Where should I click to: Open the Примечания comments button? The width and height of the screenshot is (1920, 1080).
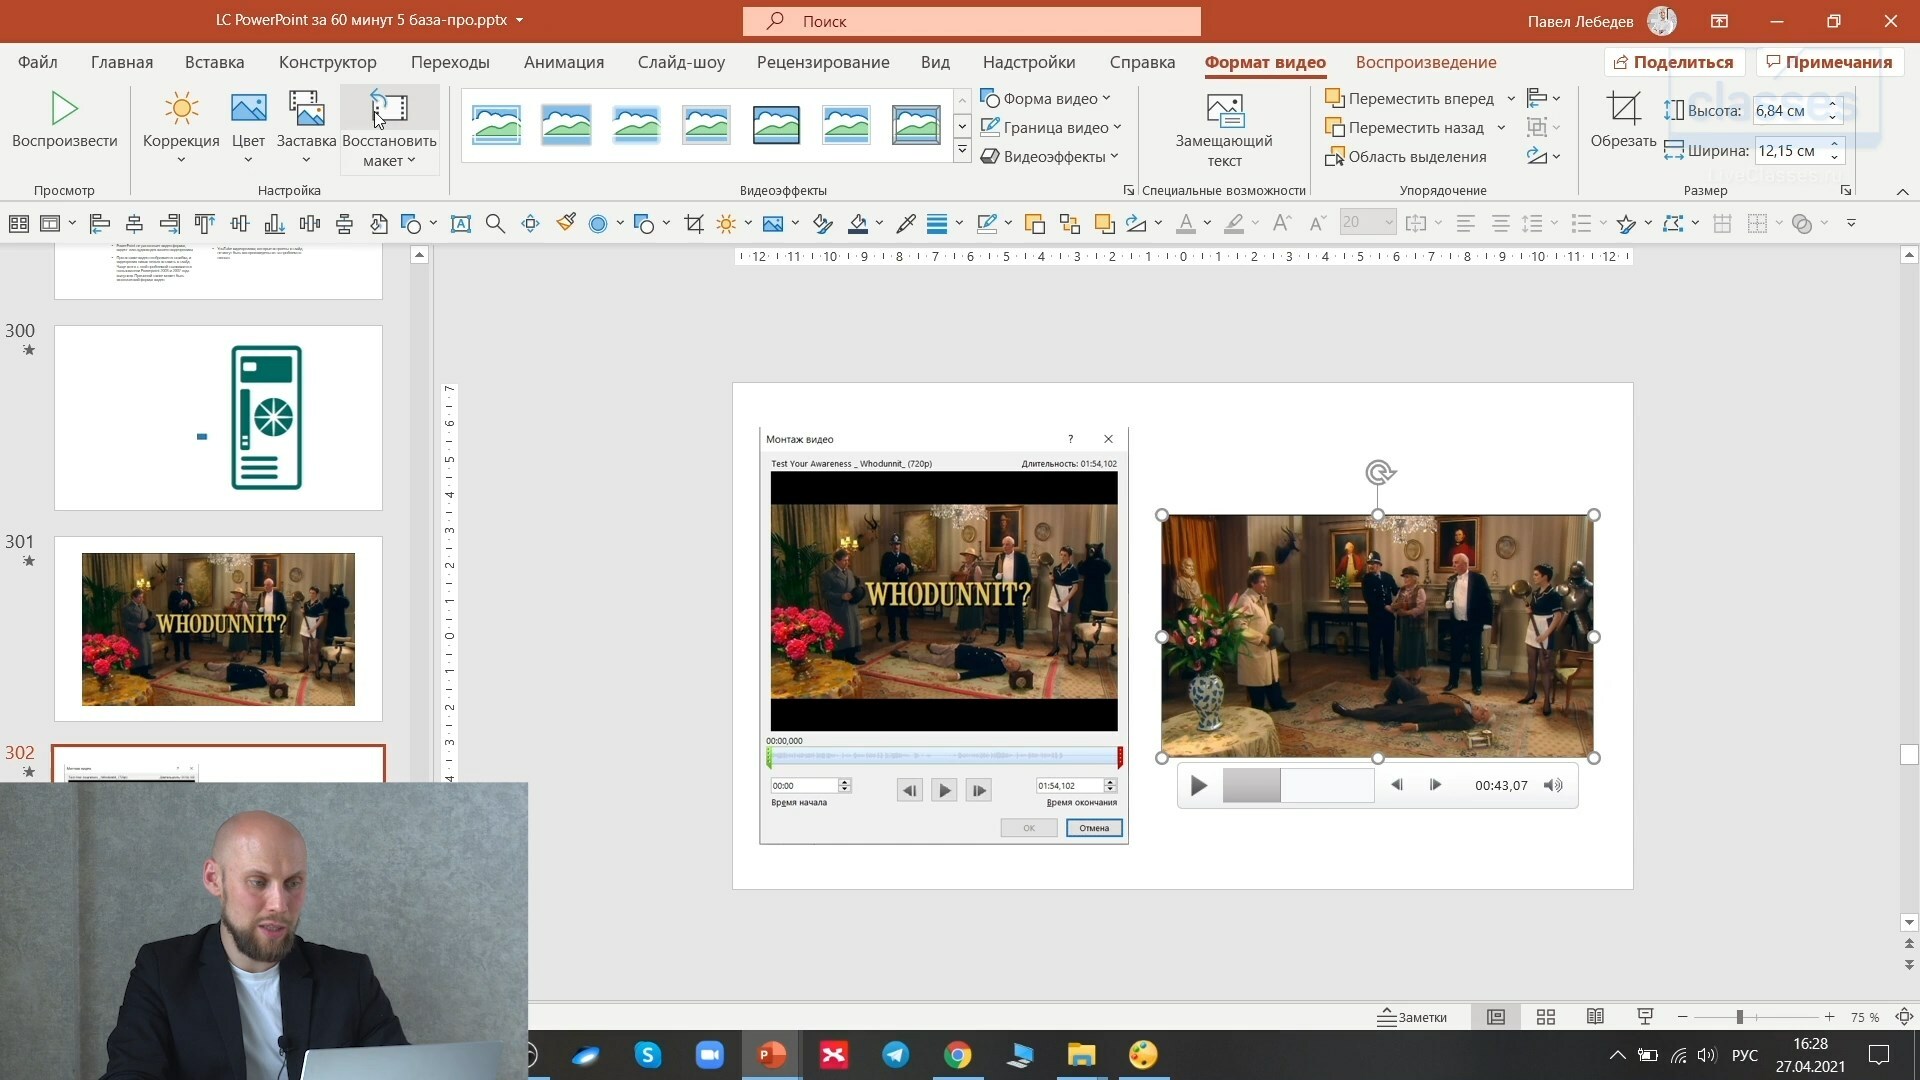(1829, 62)
